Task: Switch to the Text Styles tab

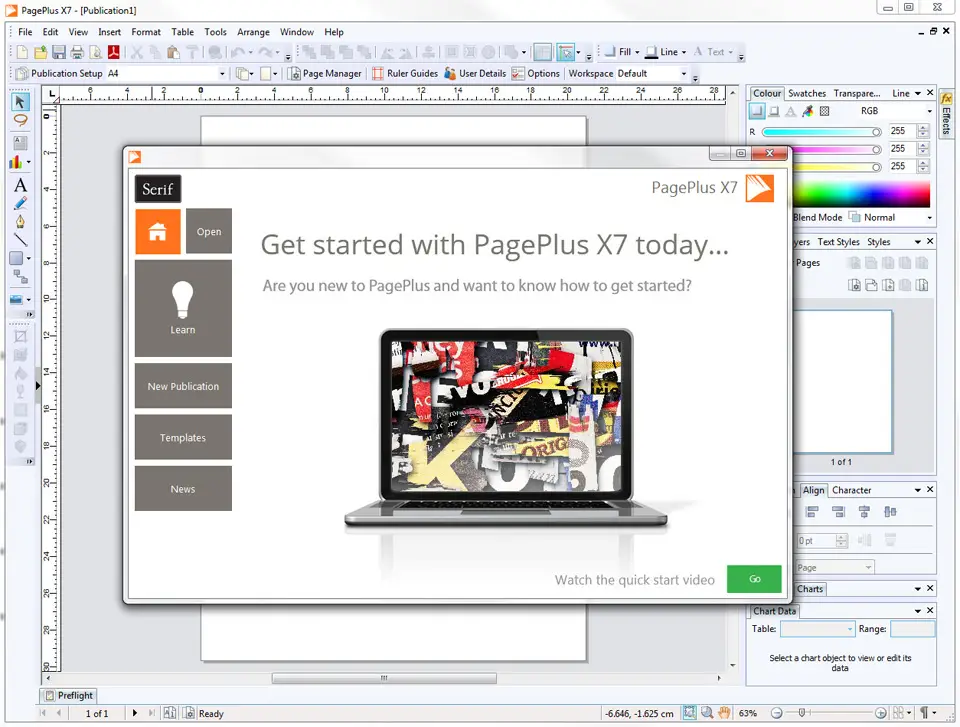Action: click(838, 242)
